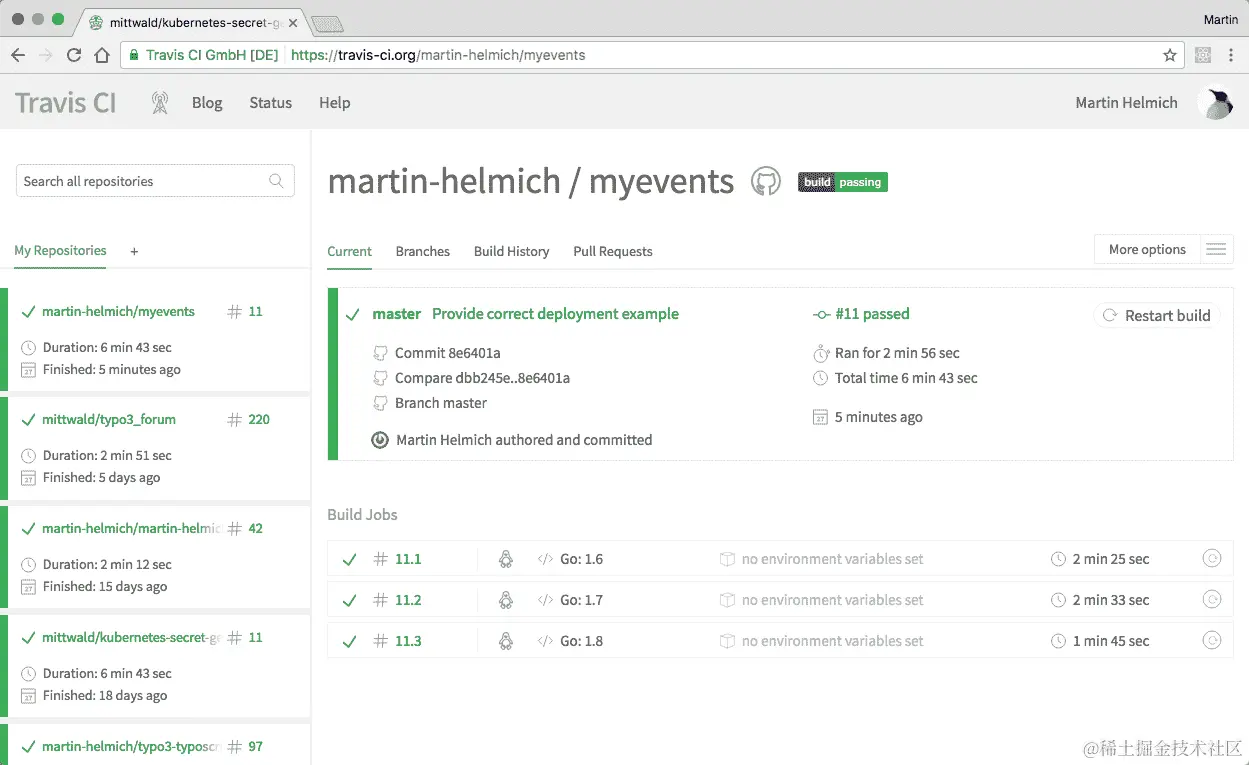Open the hamburger menu beside More options
Image resolution: width=1249 pixels, height=765 pixels.
1216,250
